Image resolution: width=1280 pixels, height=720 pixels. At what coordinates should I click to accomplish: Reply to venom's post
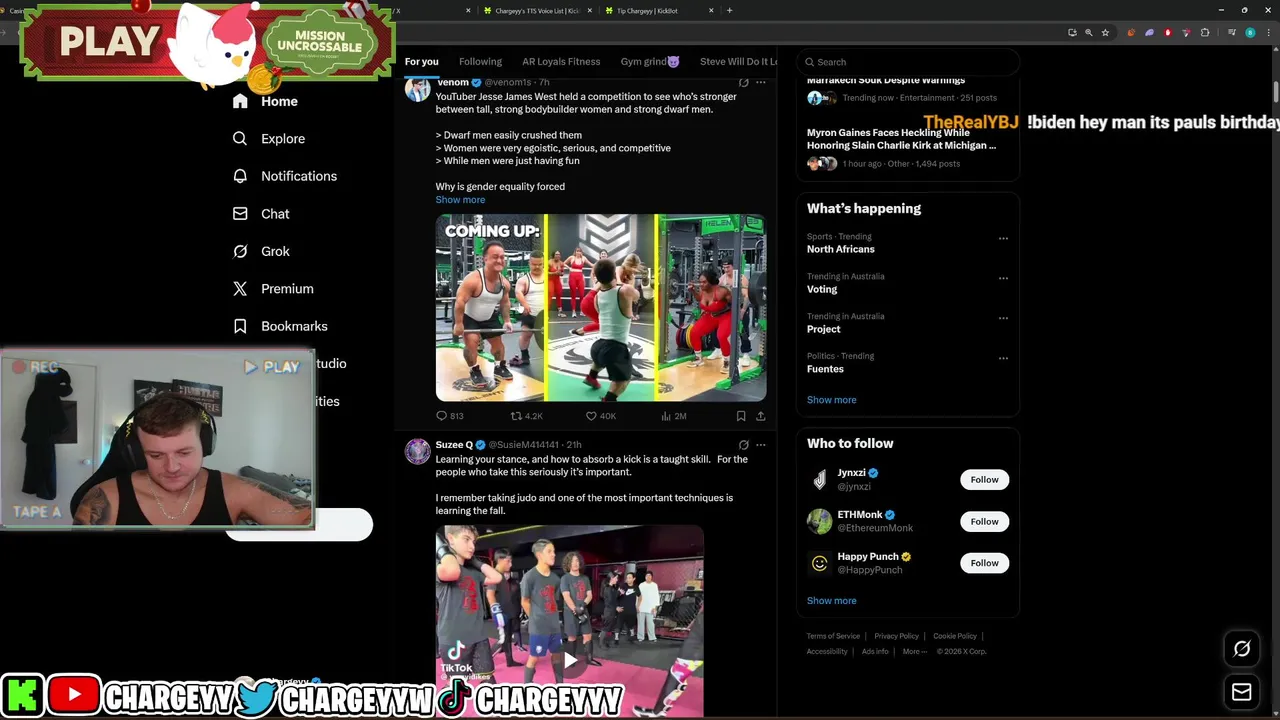(x=449, y=416)
